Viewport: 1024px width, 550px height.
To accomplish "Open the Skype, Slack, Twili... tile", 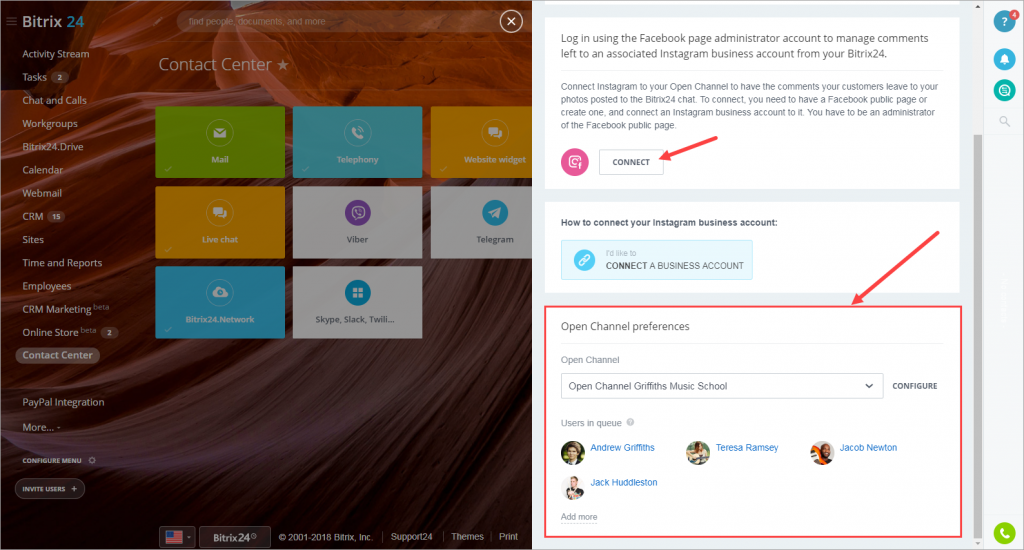I will point(357,302).
